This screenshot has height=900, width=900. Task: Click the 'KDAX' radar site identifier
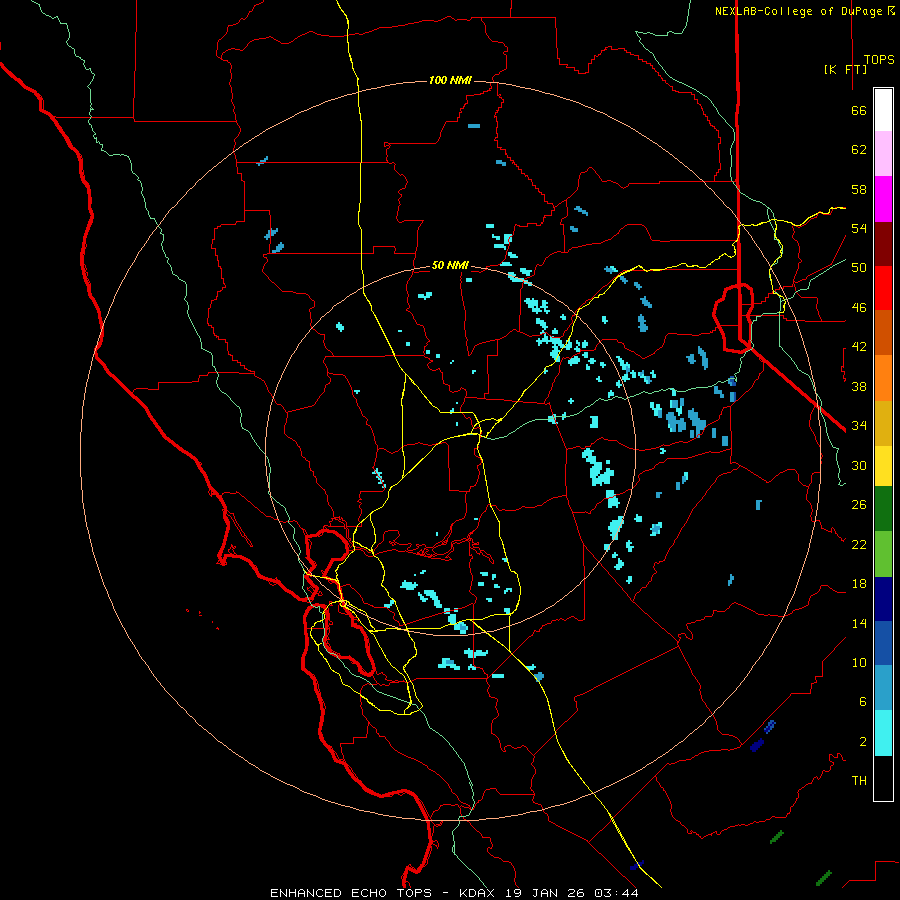point(479,893)
